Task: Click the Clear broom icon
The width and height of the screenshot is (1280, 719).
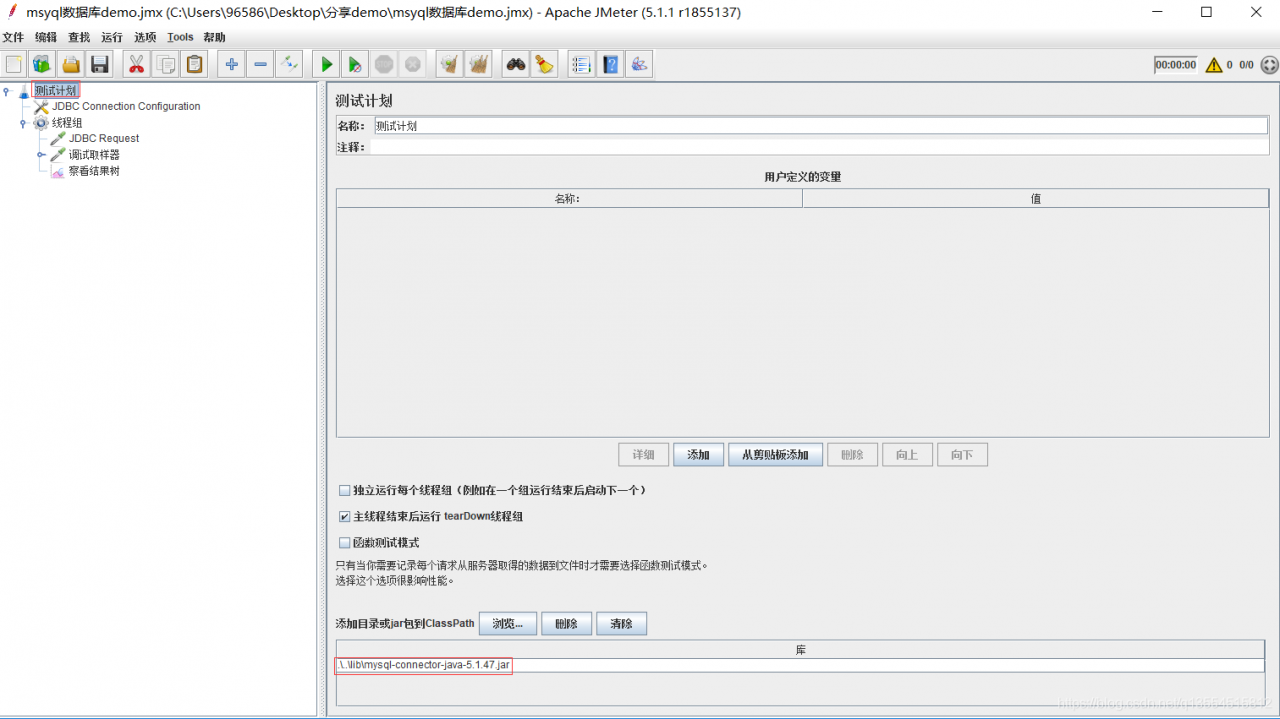Action: click(450, 65)
